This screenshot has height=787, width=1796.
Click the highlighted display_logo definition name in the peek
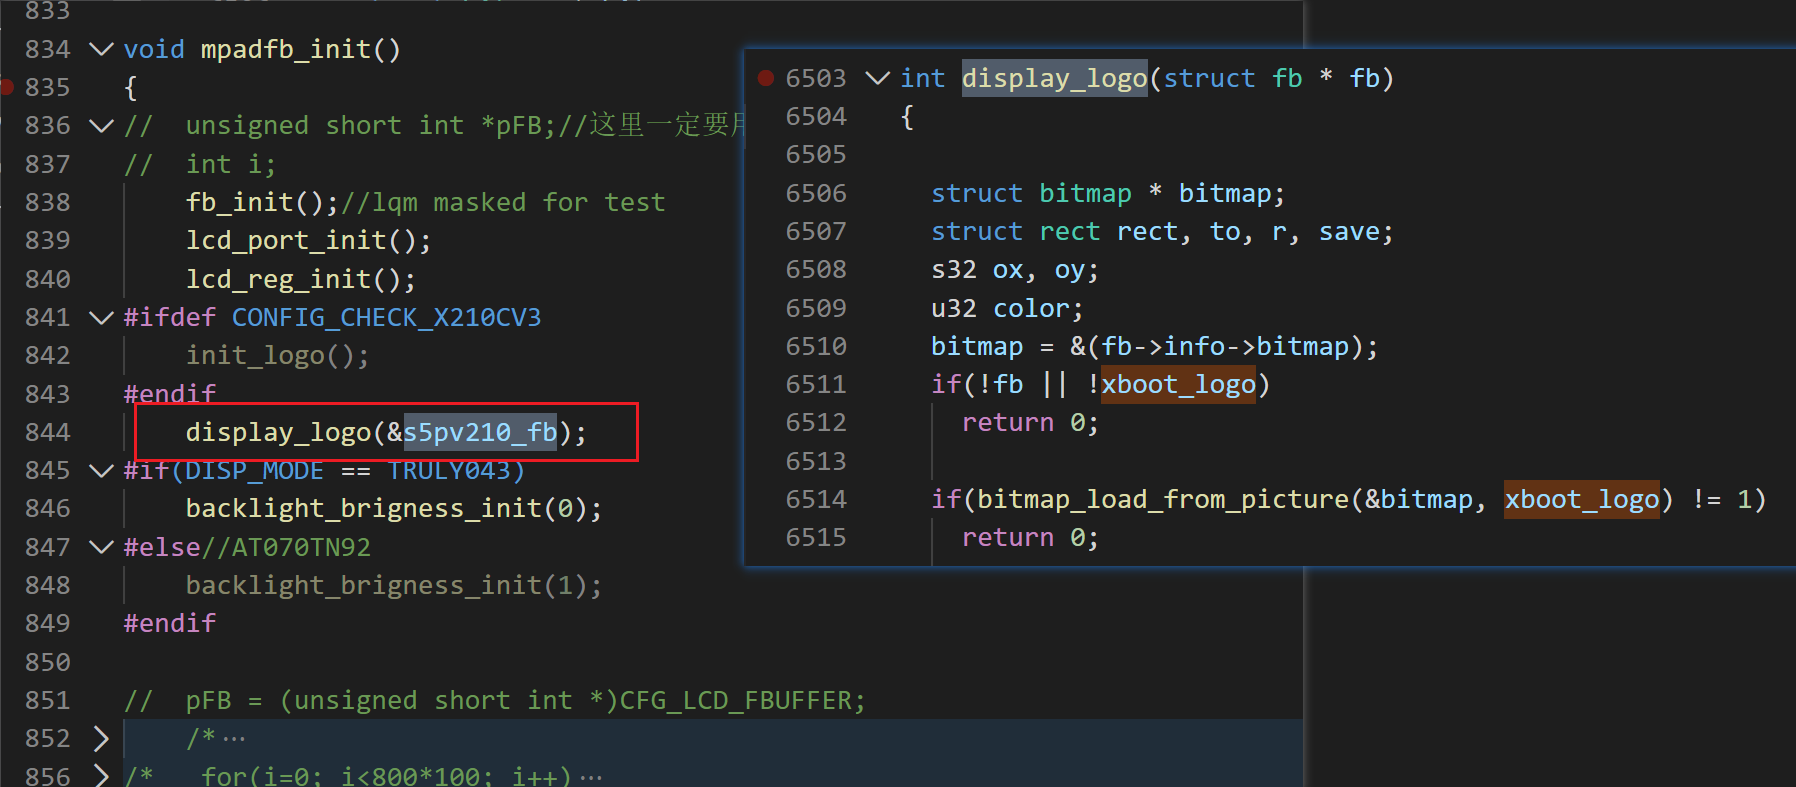coord(1054,78)
